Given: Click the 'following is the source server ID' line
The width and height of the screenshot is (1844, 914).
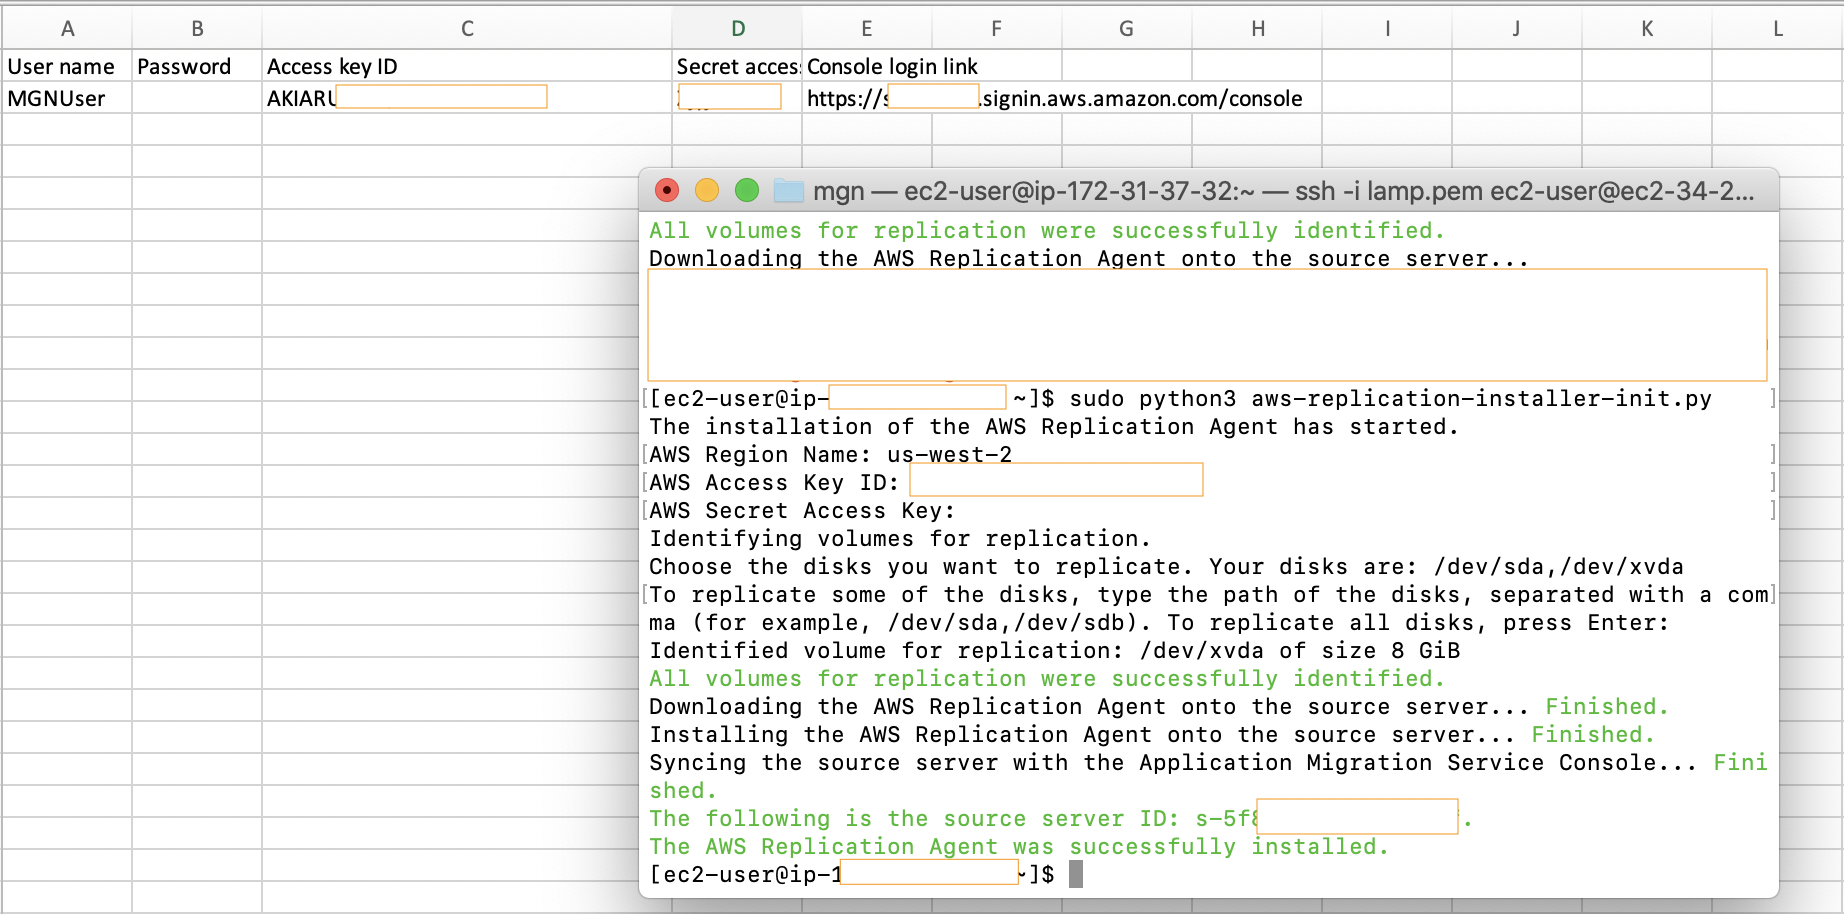Looking at the screenshot, I should 1061,819.
